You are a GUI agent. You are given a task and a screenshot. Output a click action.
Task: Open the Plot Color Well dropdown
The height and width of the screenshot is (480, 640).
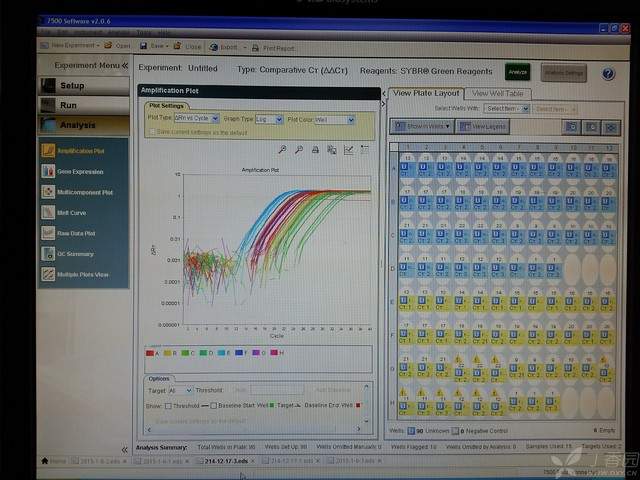click(334, 120)
